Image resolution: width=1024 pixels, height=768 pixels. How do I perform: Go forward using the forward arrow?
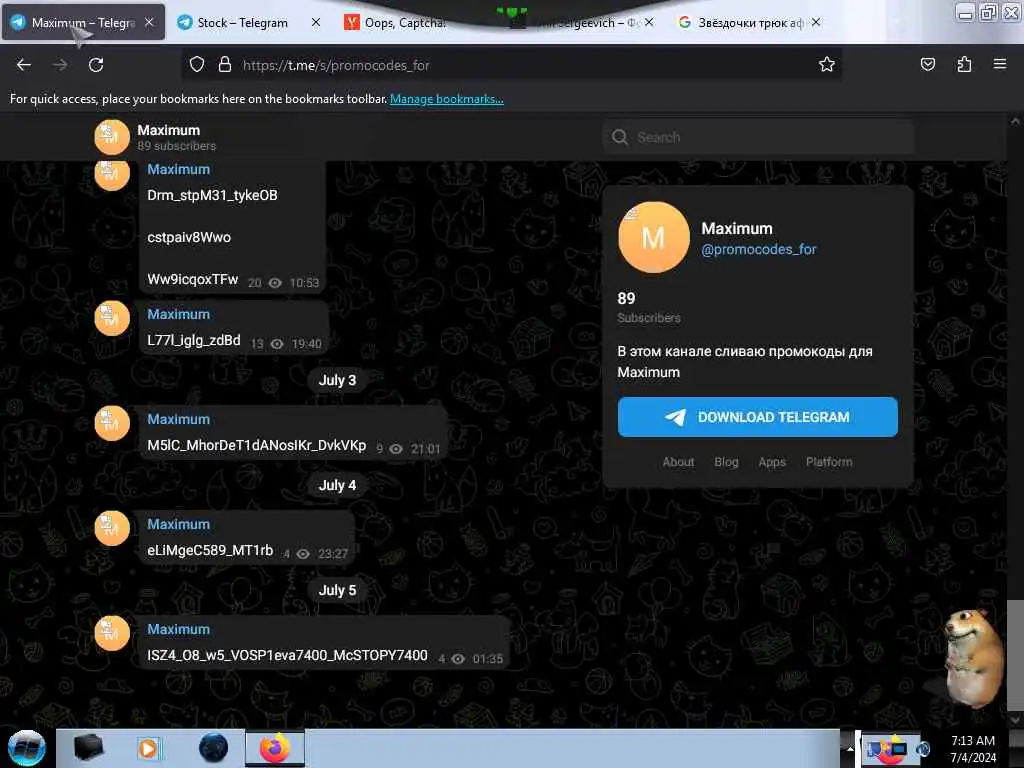59,65
